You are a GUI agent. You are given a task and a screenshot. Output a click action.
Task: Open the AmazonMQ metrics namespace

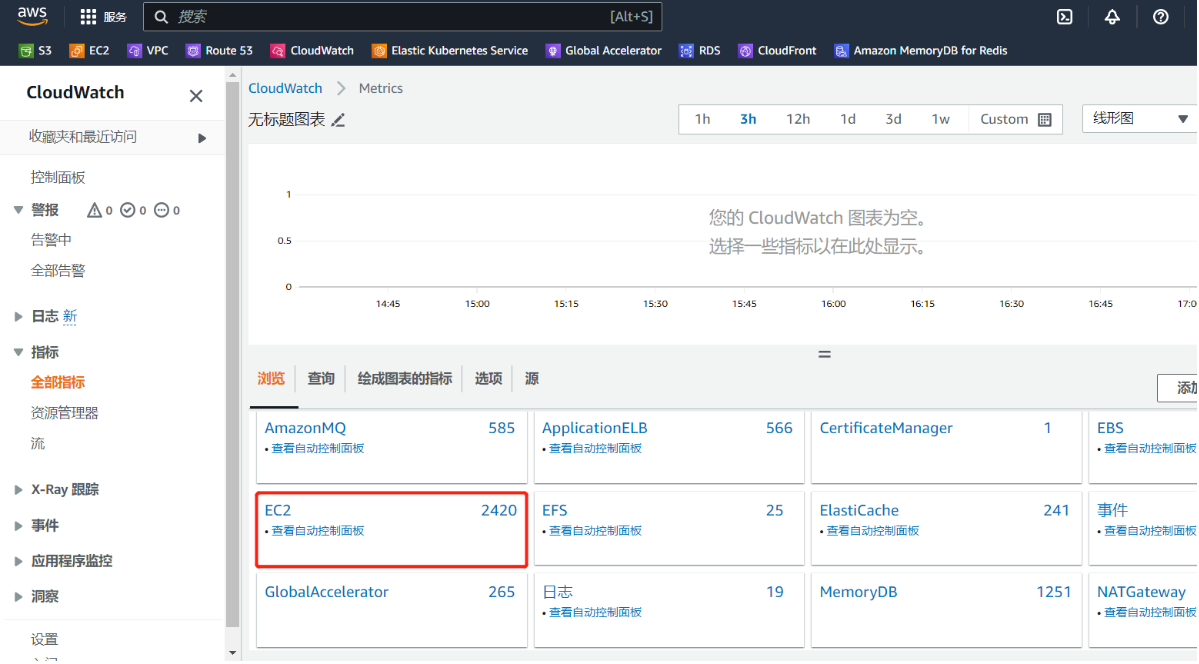point(305,428)
